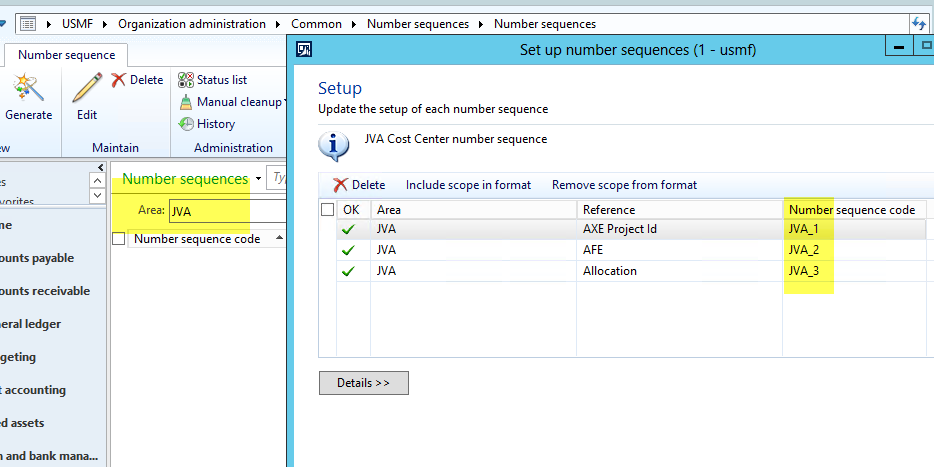Image resolution: width=934 pixels, height=467 pixels.
Task: Click Remove scope from format
Action: tap(624, 185)
